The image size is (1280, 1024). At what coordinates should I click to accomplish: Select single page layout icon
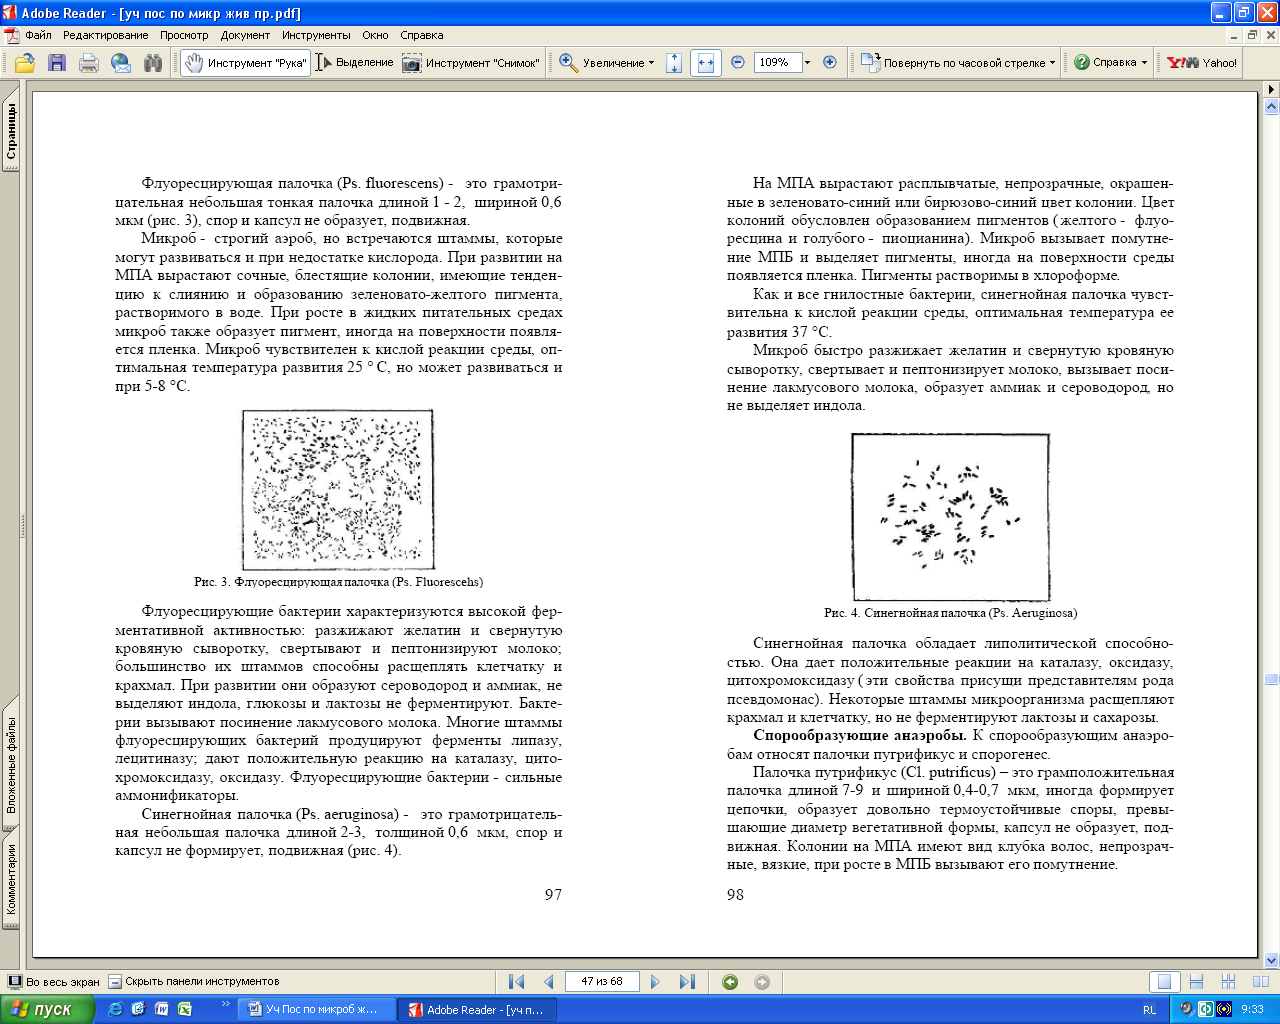click(x=1164, y=982)
